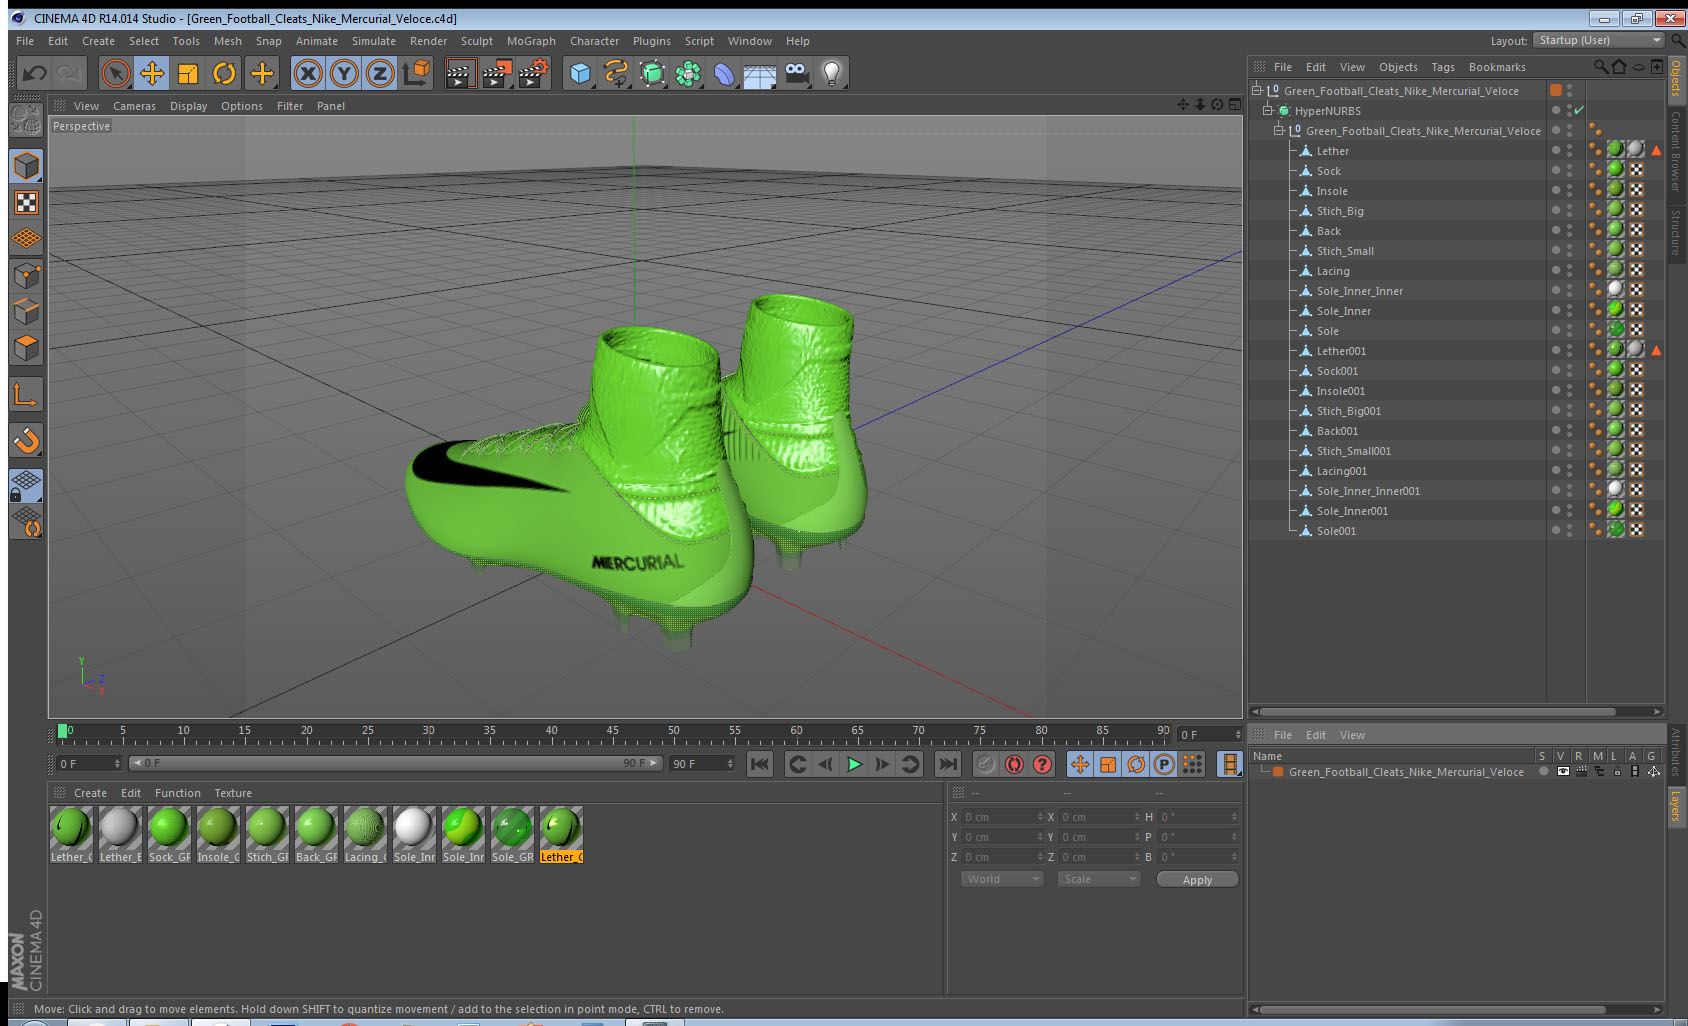Select the Lether object in tree
This screenshot has height=1026, width=1688.
[x=1333, y=151]
